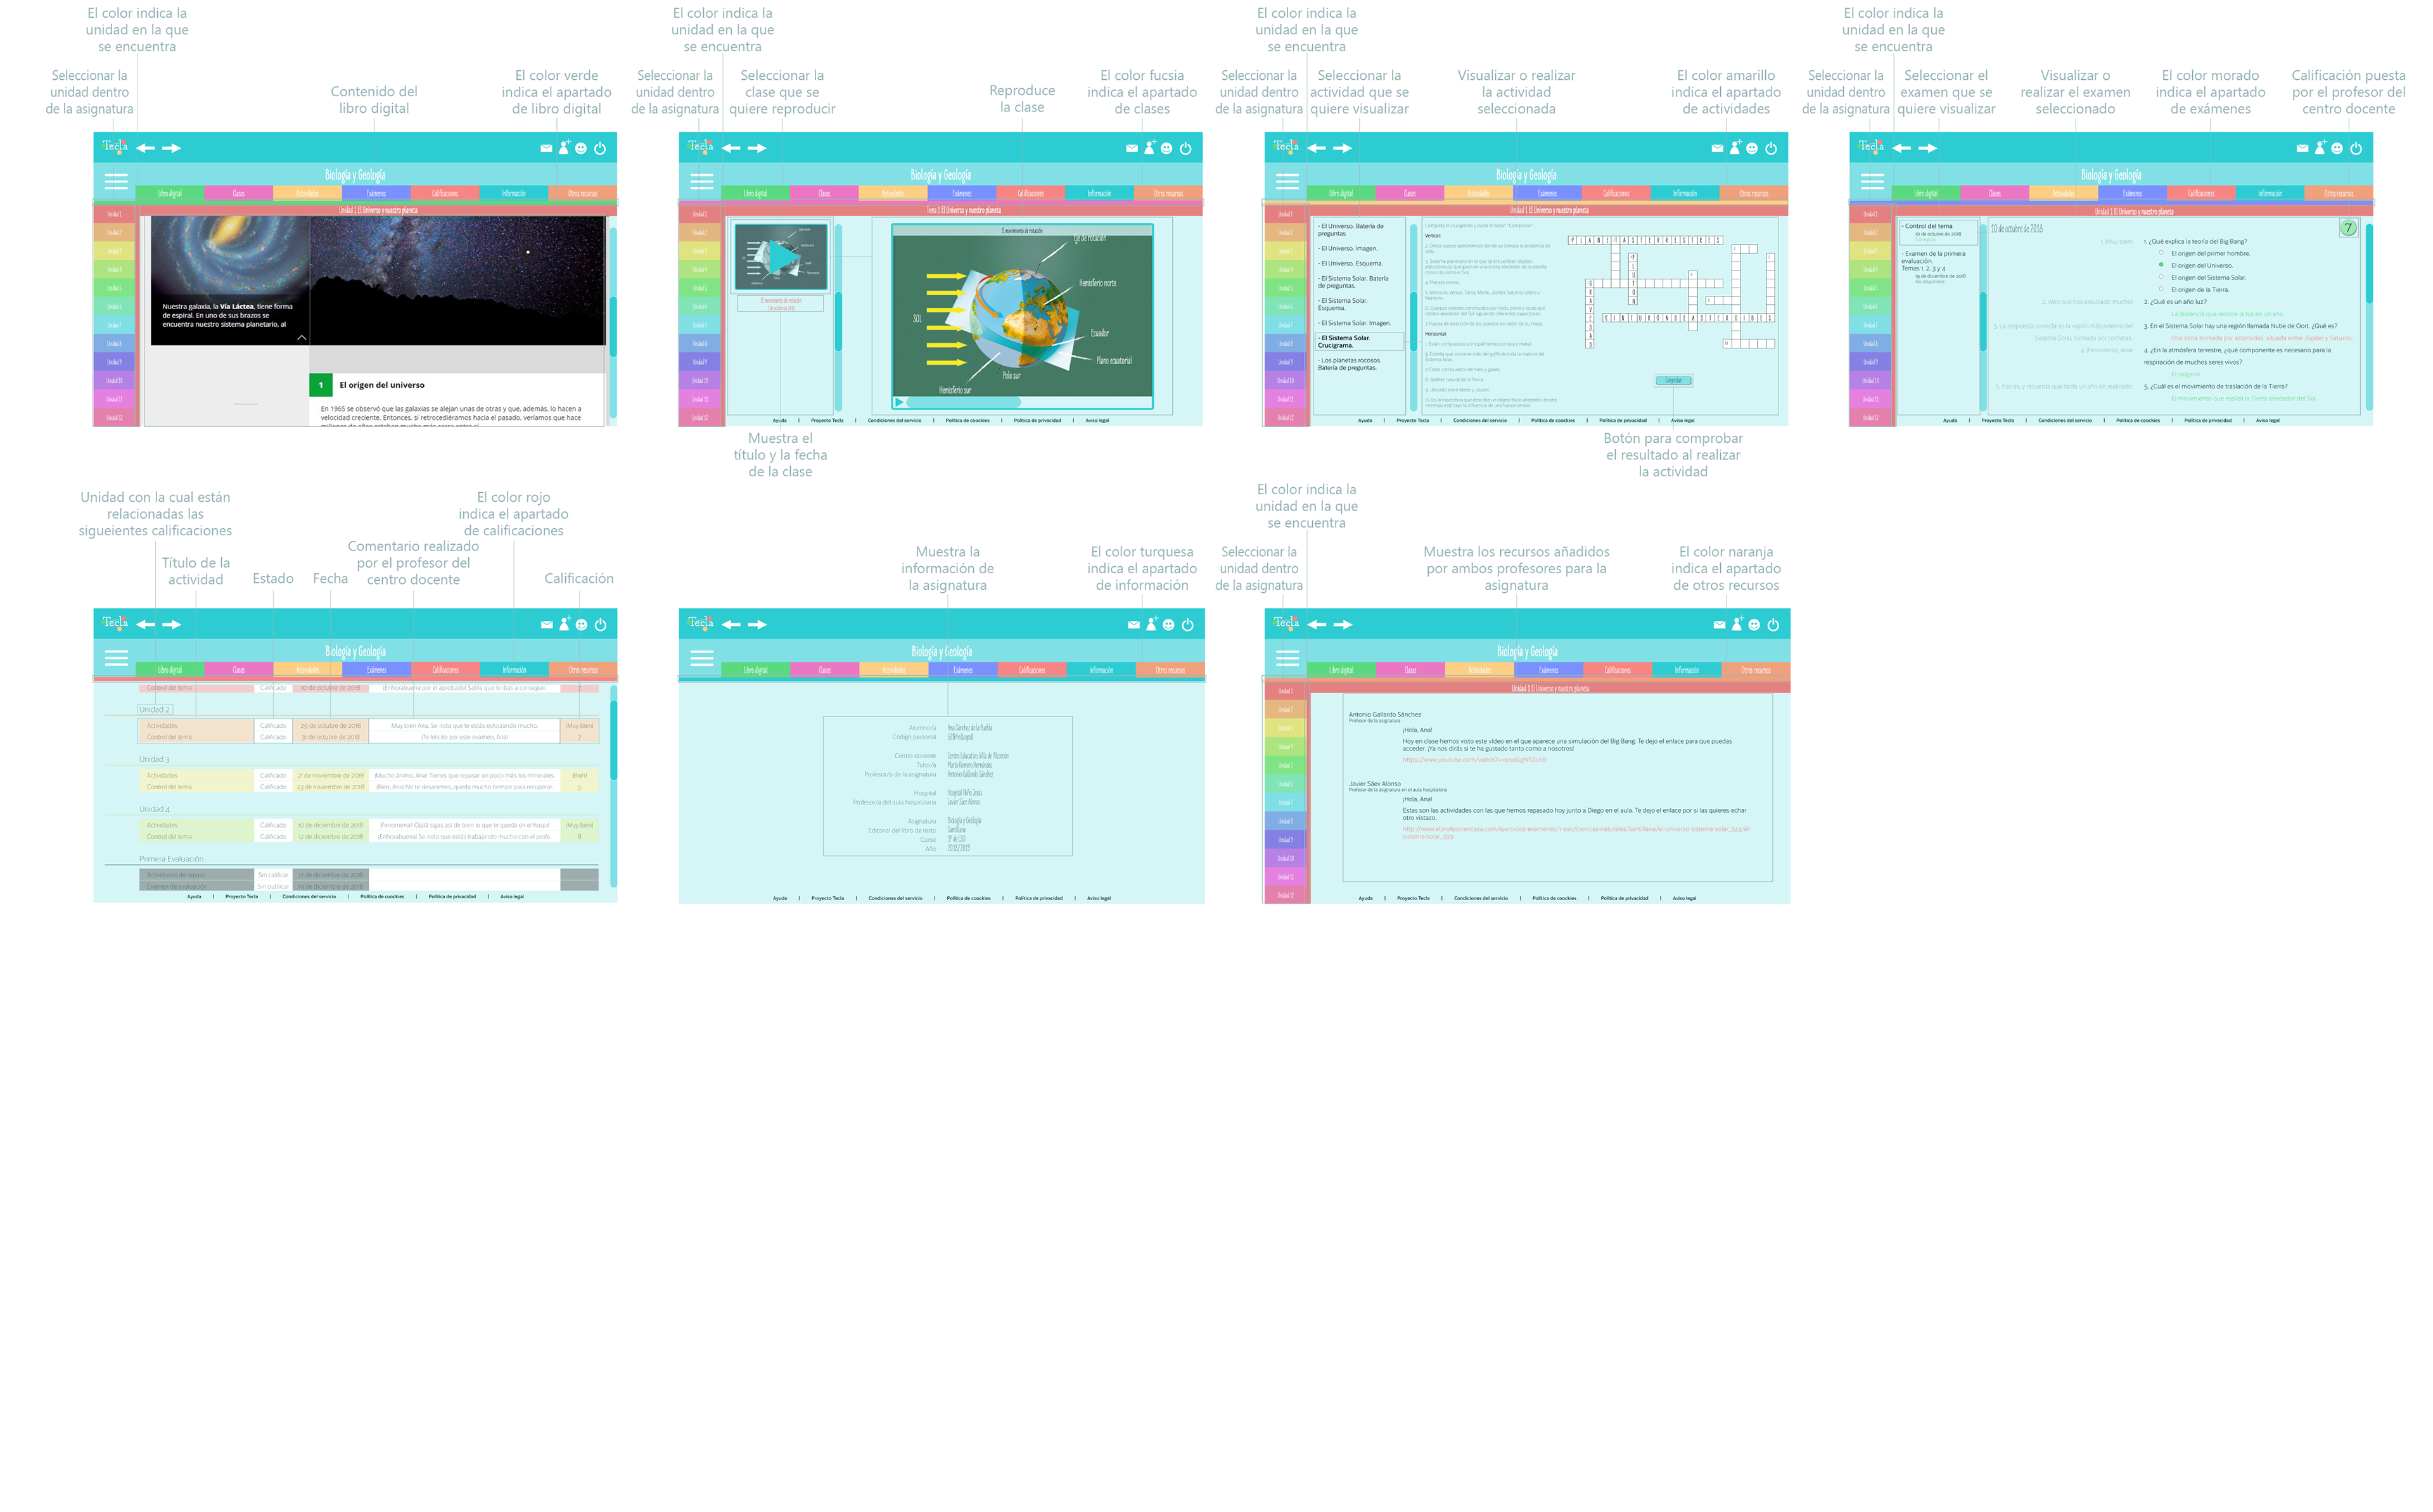Image resolution: width=2433 pixels, height=1512 pixels.
Task: Open Clases tab on Libro digital screen
Action: pos(238,194)
